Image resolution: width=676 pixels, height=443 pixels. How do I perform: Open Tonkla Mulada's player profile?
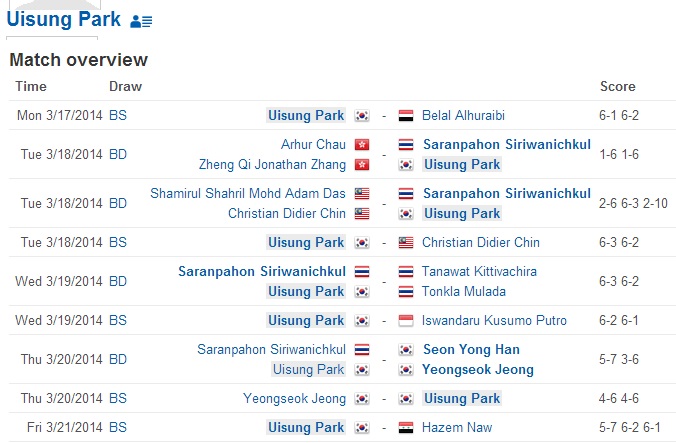pos(463,292)
